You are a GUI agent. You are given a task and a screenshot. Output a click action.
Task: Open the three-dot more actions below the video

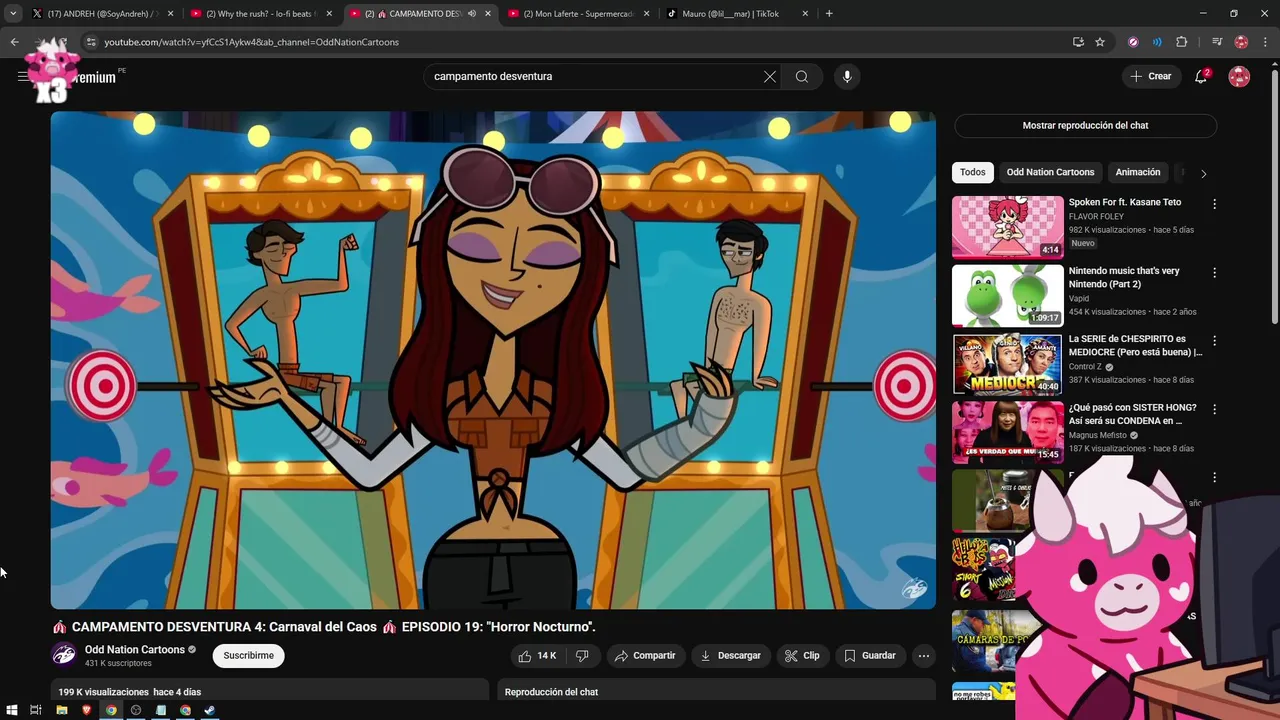point(924,656)
